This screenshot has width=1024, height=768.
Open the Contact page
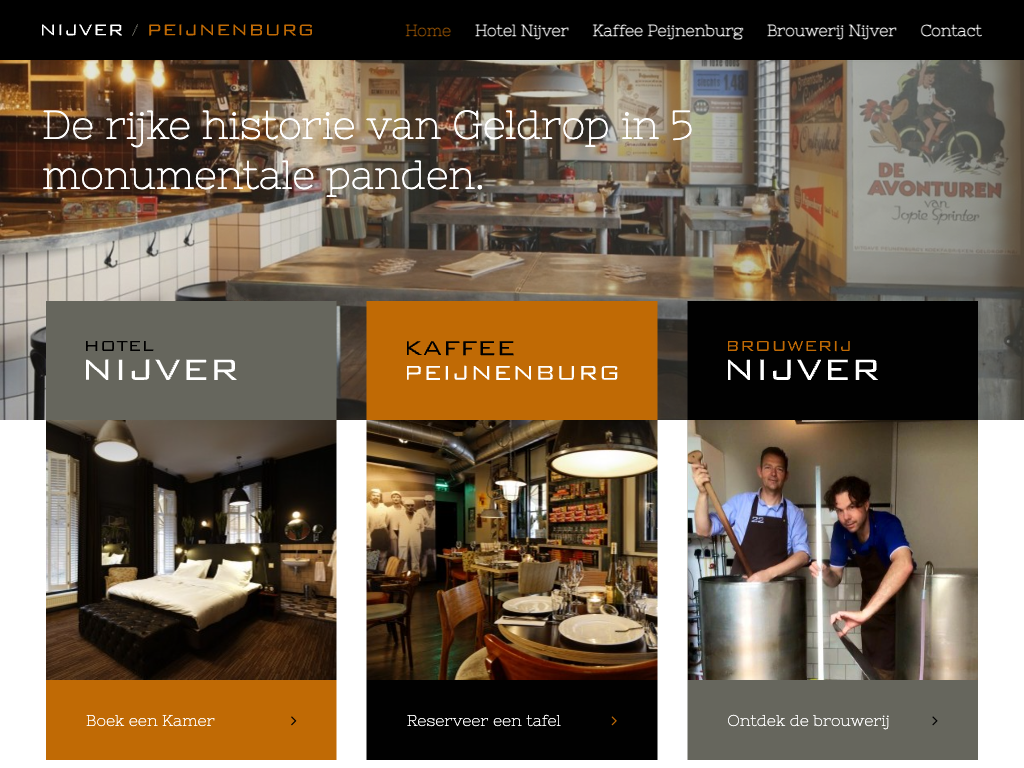click(950, 31)
